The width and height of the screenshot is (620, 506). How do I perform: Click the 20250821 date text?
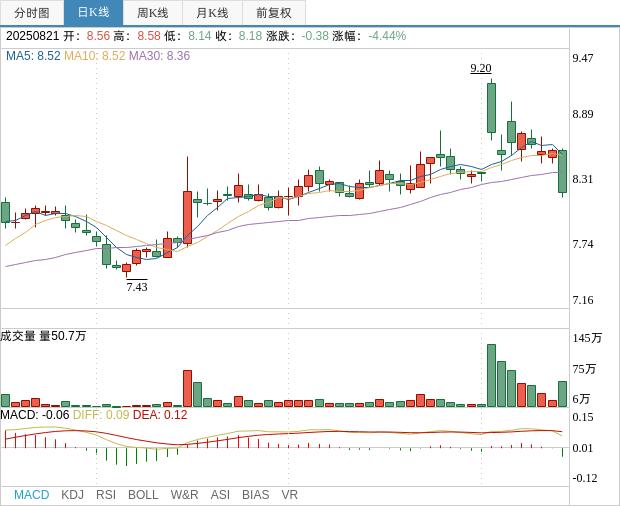pos(32,36)
